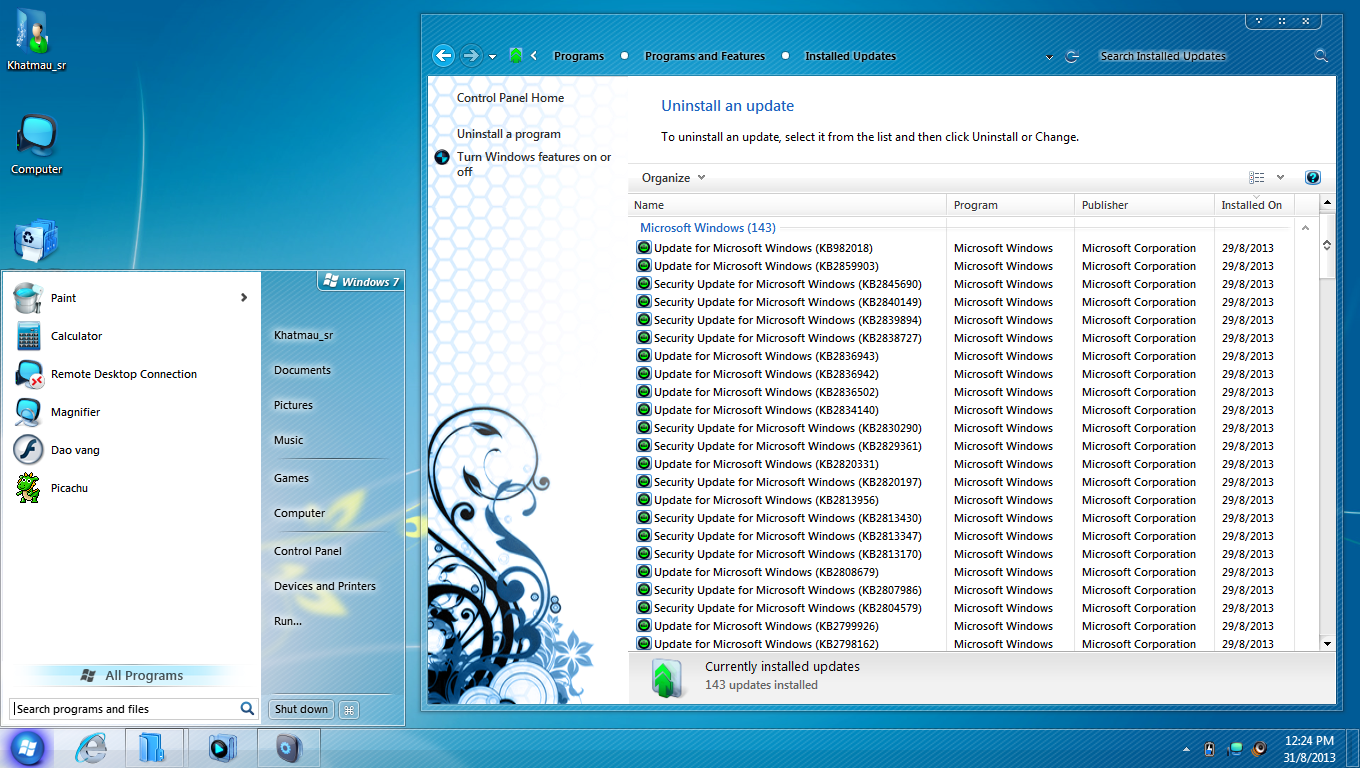Click Run... in Start menu
Image resolution: width=1360 pixels, height=768 pixels.
click(x=288, y=621)
